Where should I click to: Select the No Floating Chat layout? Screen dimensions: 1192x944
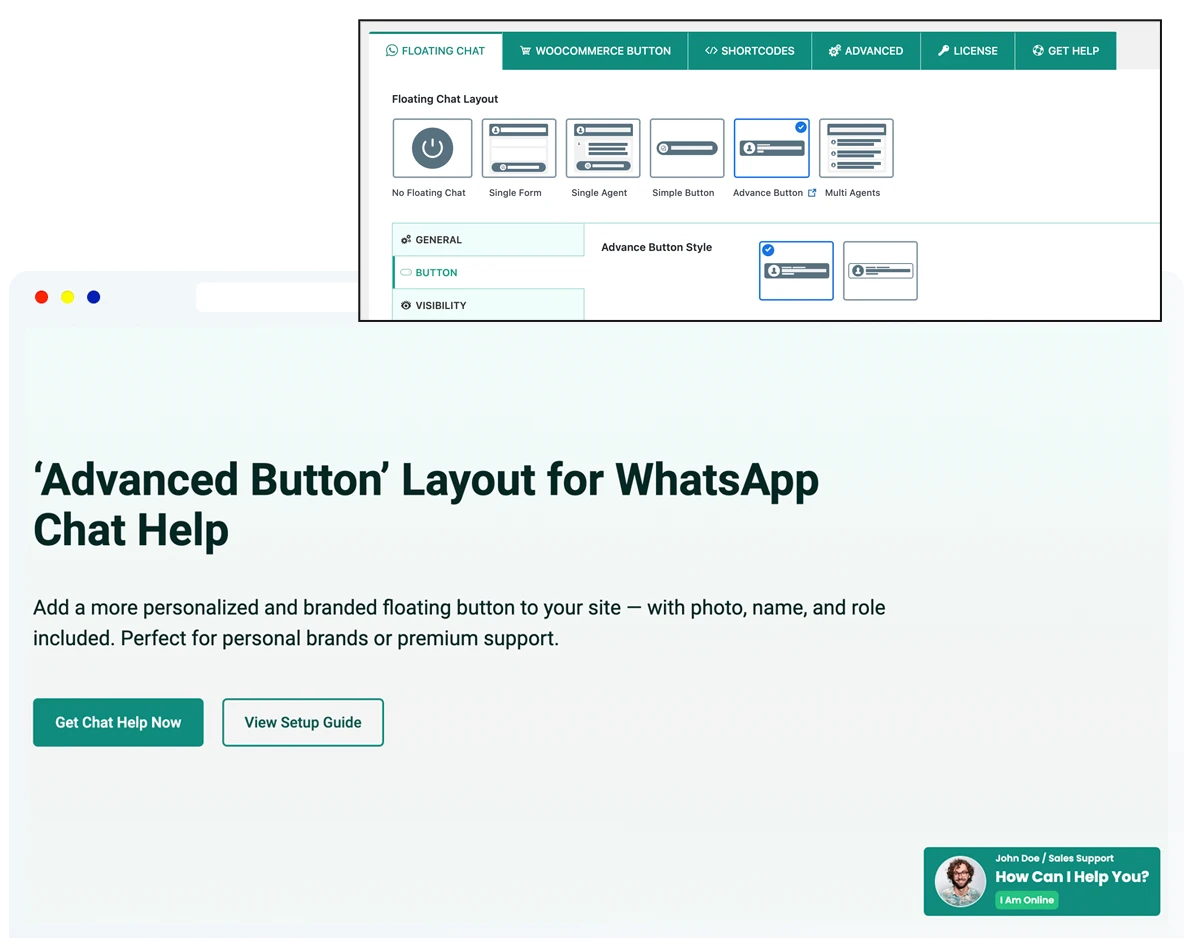(432, 148)
